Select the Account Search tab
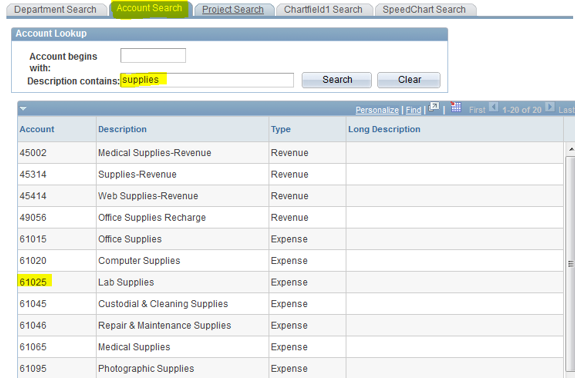The width and height of the screenshot is (575, 385). pyautogui.click(x=149, y=8)
